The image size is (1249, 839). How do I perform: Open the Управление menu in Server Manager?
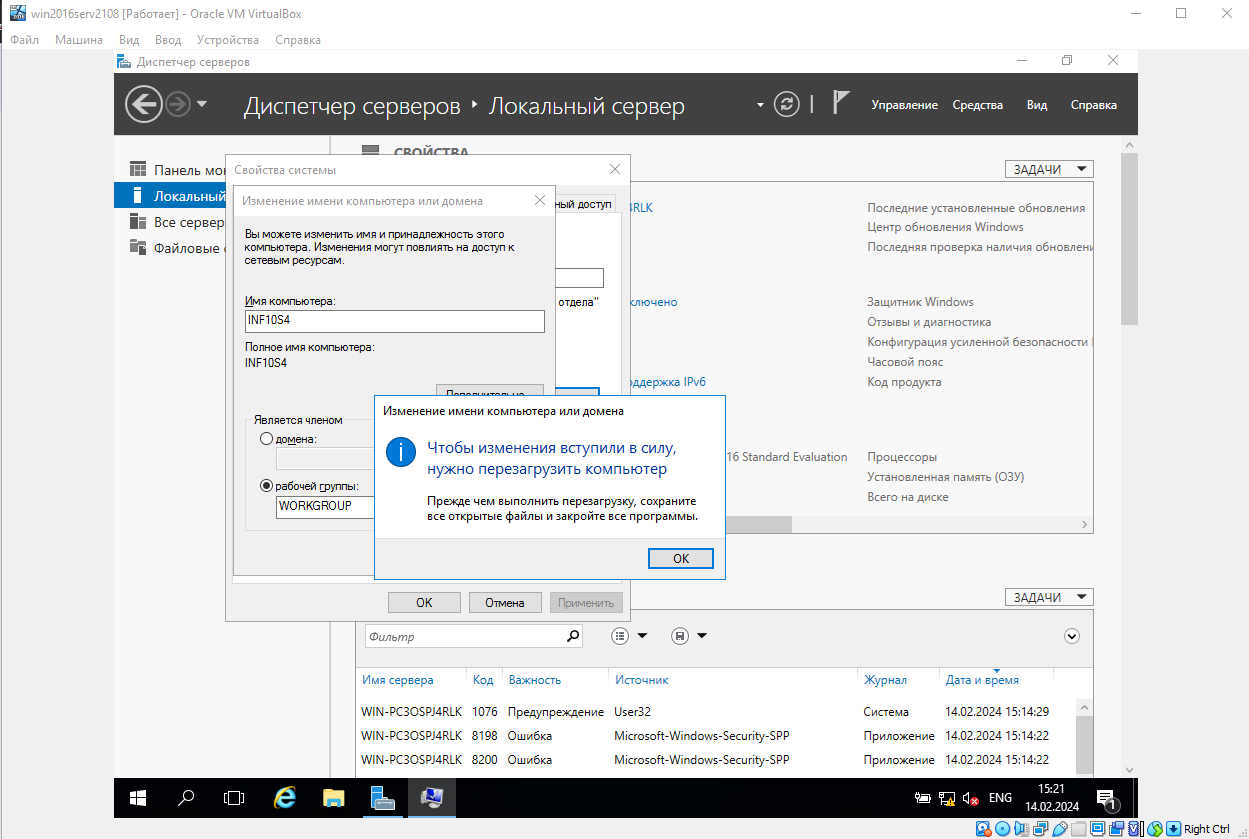[904, 105]
